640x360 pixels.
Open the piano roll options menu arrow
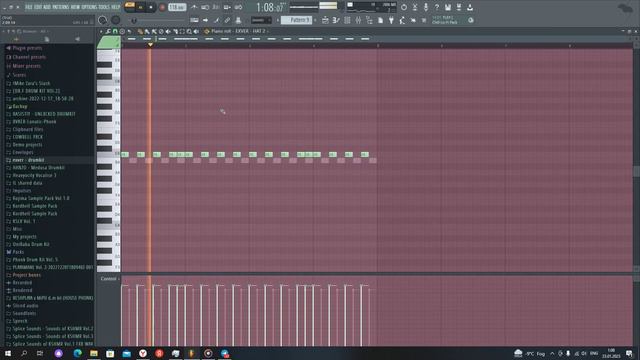pos(101,31)
